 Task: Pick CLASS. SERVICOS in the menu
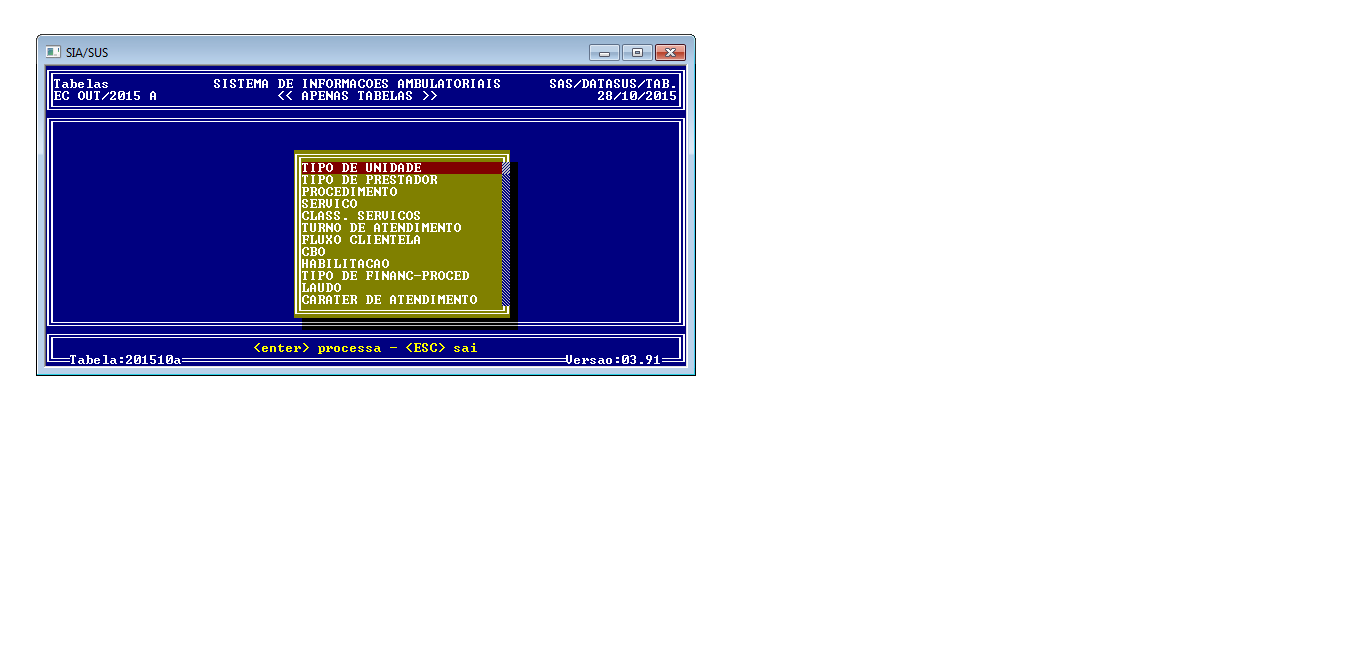pos(361,216)
